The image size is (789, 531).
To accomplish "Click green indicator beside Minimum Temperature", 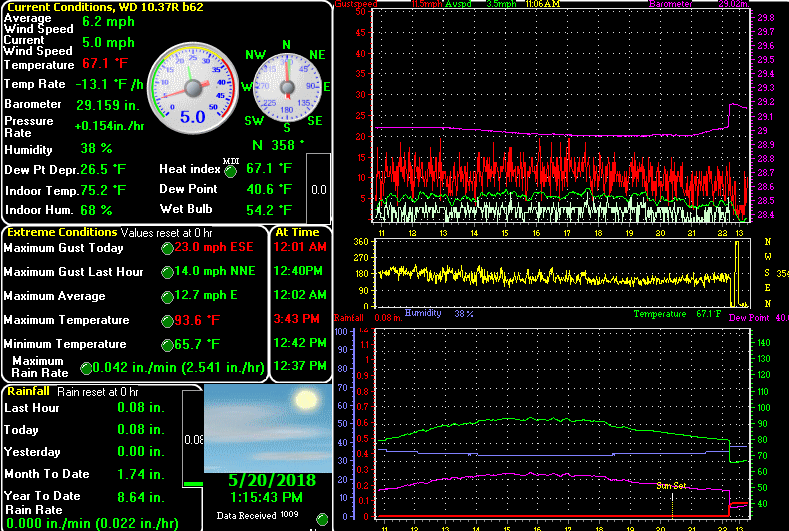I will click(167, 345).
